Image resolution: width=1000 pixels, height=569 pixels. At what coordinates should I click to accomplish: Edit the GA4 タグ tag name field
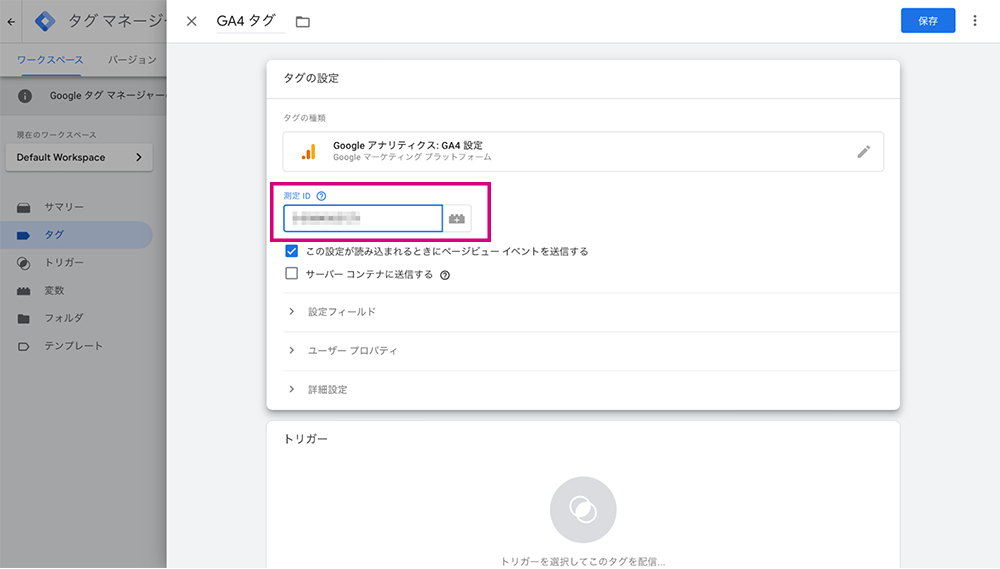[251, 21]
